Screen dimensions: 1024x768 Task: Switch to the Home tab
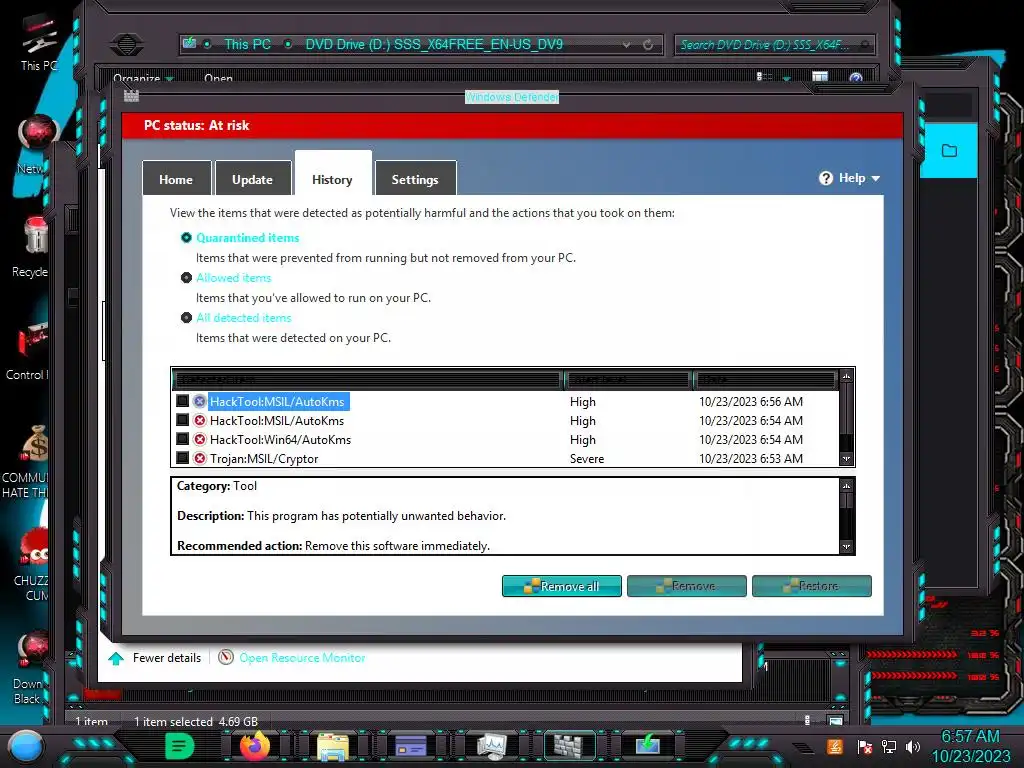click(176, 179)
